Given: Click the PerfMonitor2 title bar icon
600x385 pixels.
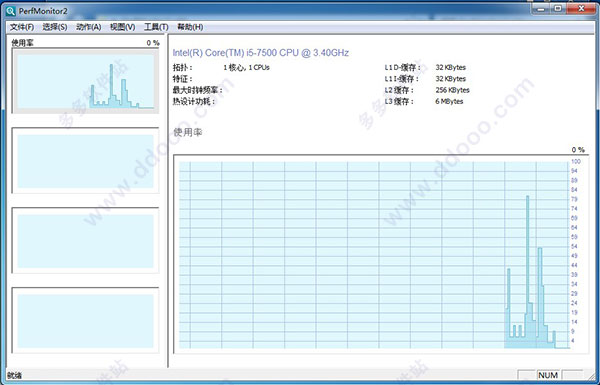Looking at the screenshot, I should [10, 11].
